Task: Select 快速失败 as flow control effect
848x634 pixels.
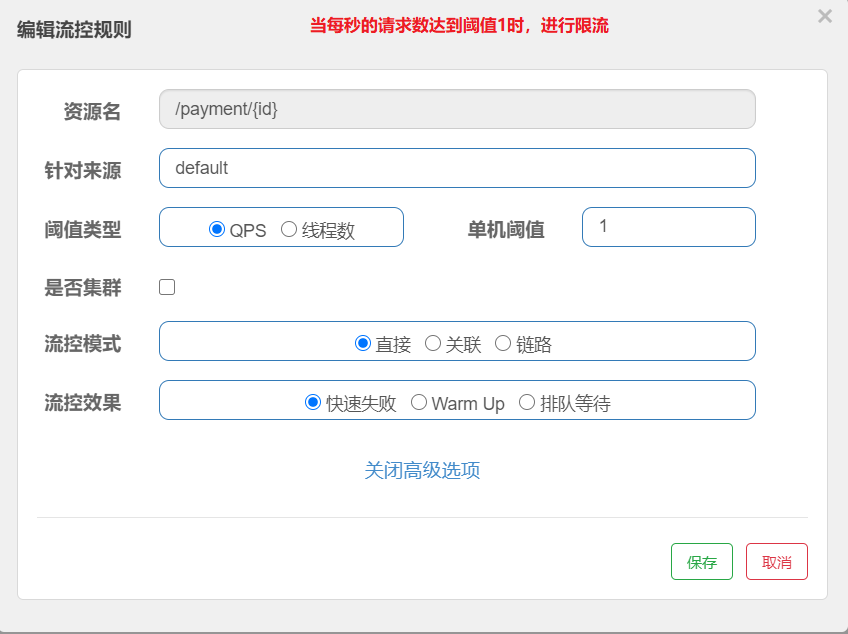Action: click(313, 403)
